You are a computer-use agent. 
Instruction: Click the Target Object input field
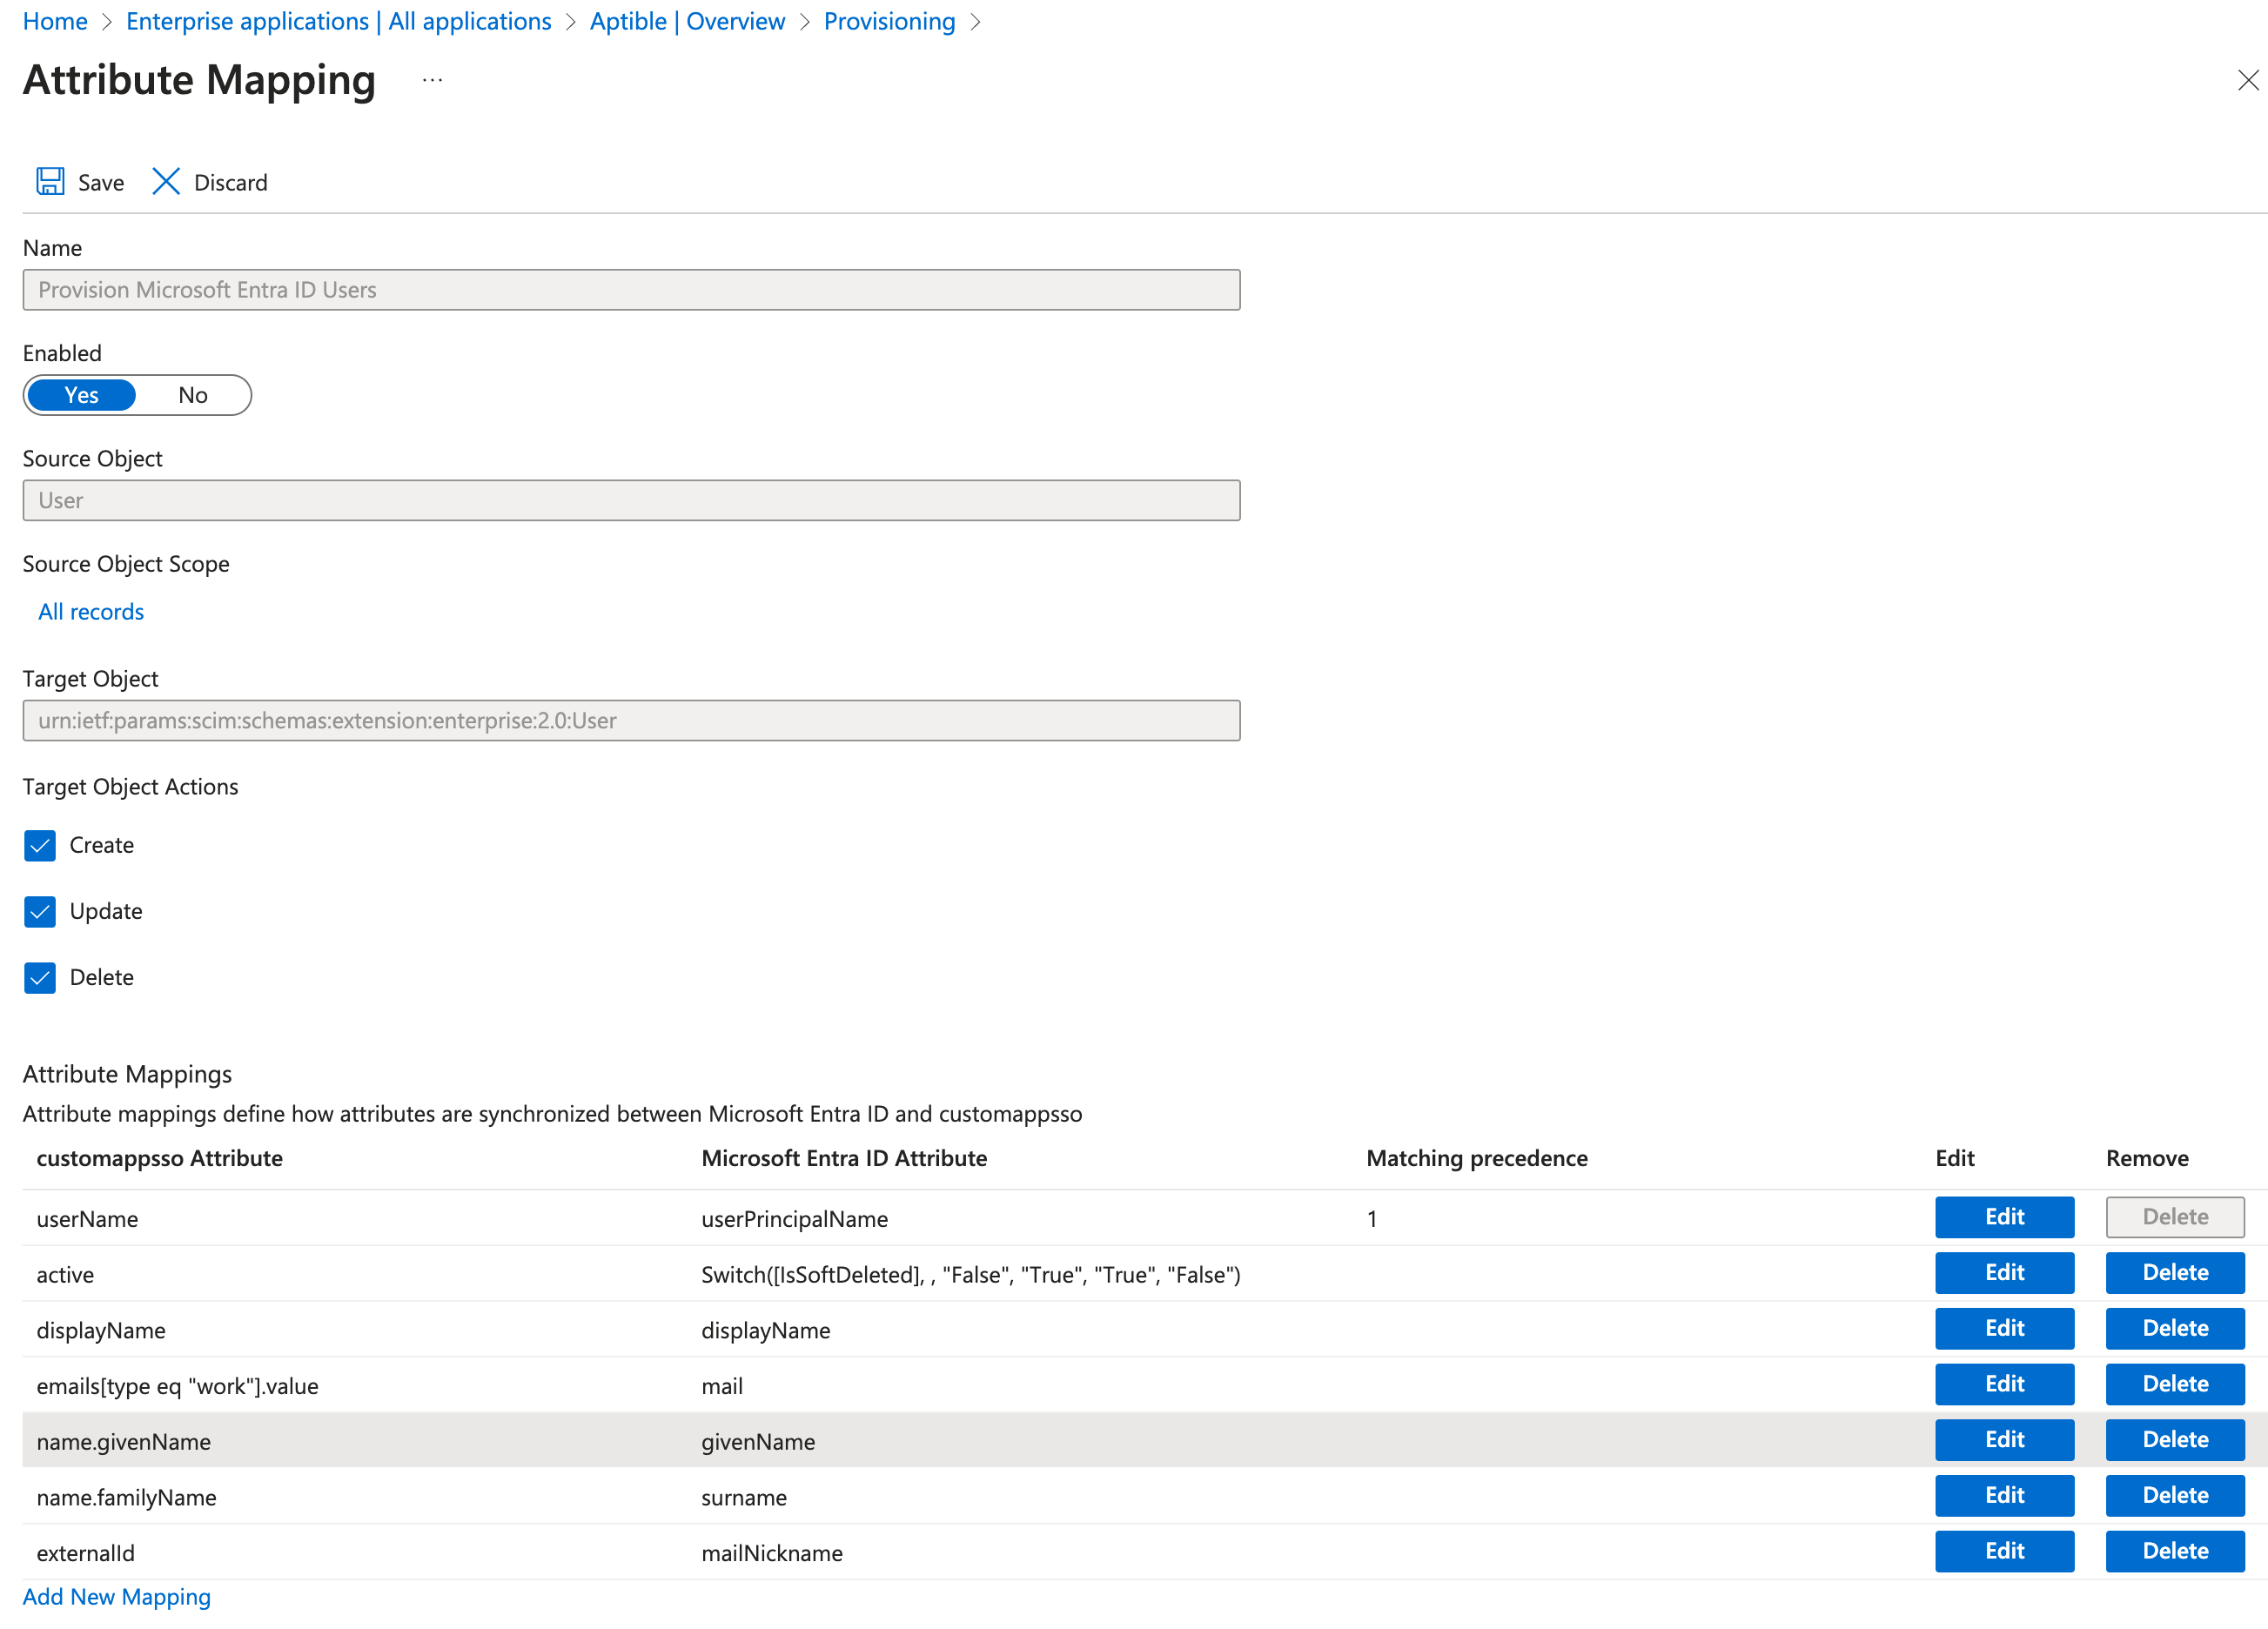[631, 720]
